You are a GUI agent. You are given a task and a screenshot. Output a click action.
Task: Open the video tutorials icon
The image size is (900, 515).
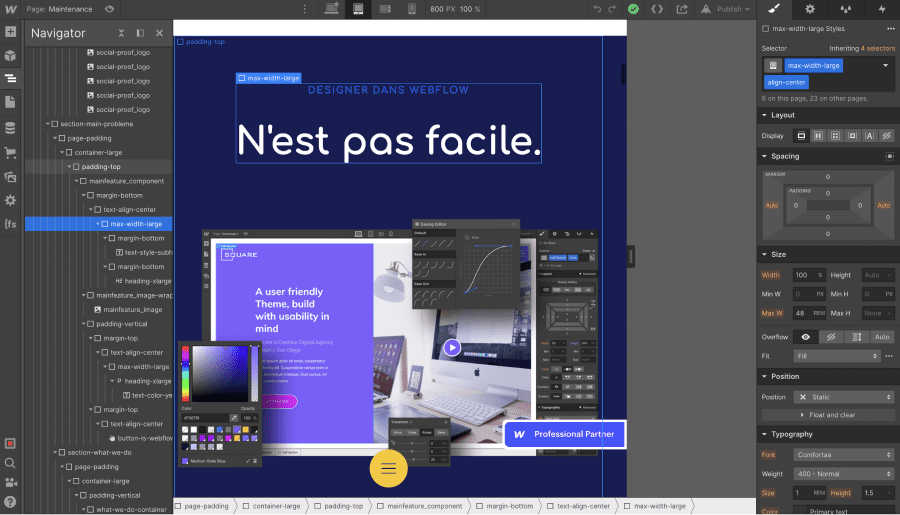[10, 482]
